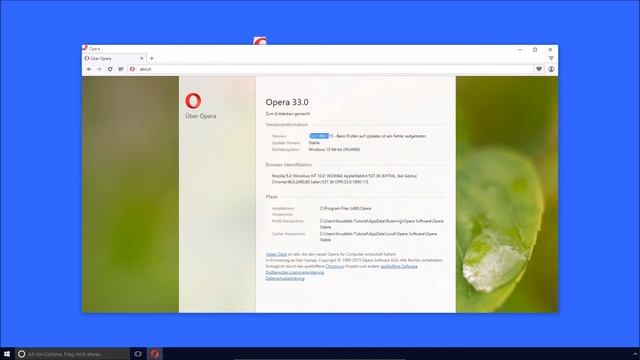
Task: Click the Windows 10 64-bit operating system value
Action: coord(334,150)
